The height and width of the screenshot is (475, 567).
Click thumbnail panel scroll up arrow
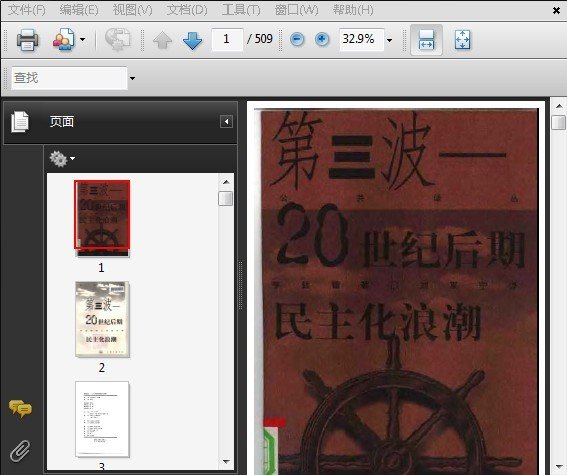pos(226,182)
